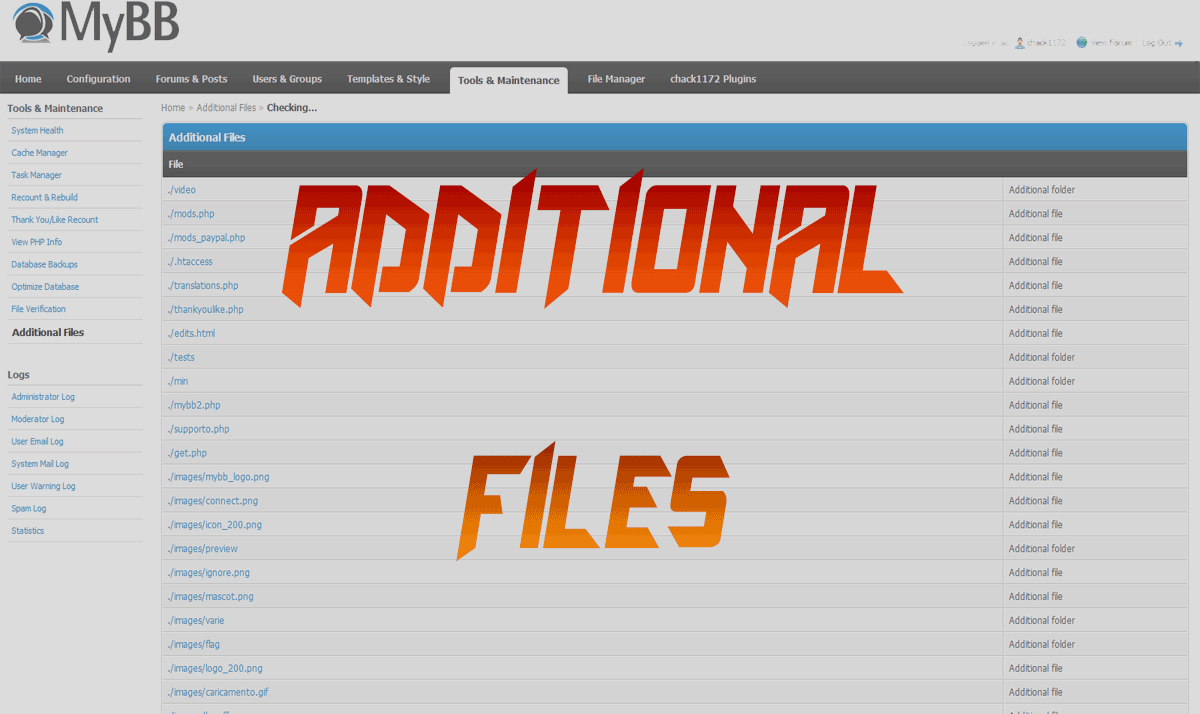Image resolution: width=1200 pixels, height=714 pixels.
Task: Click the globe icon for View Forum
Action: (x=1082, y=43)
